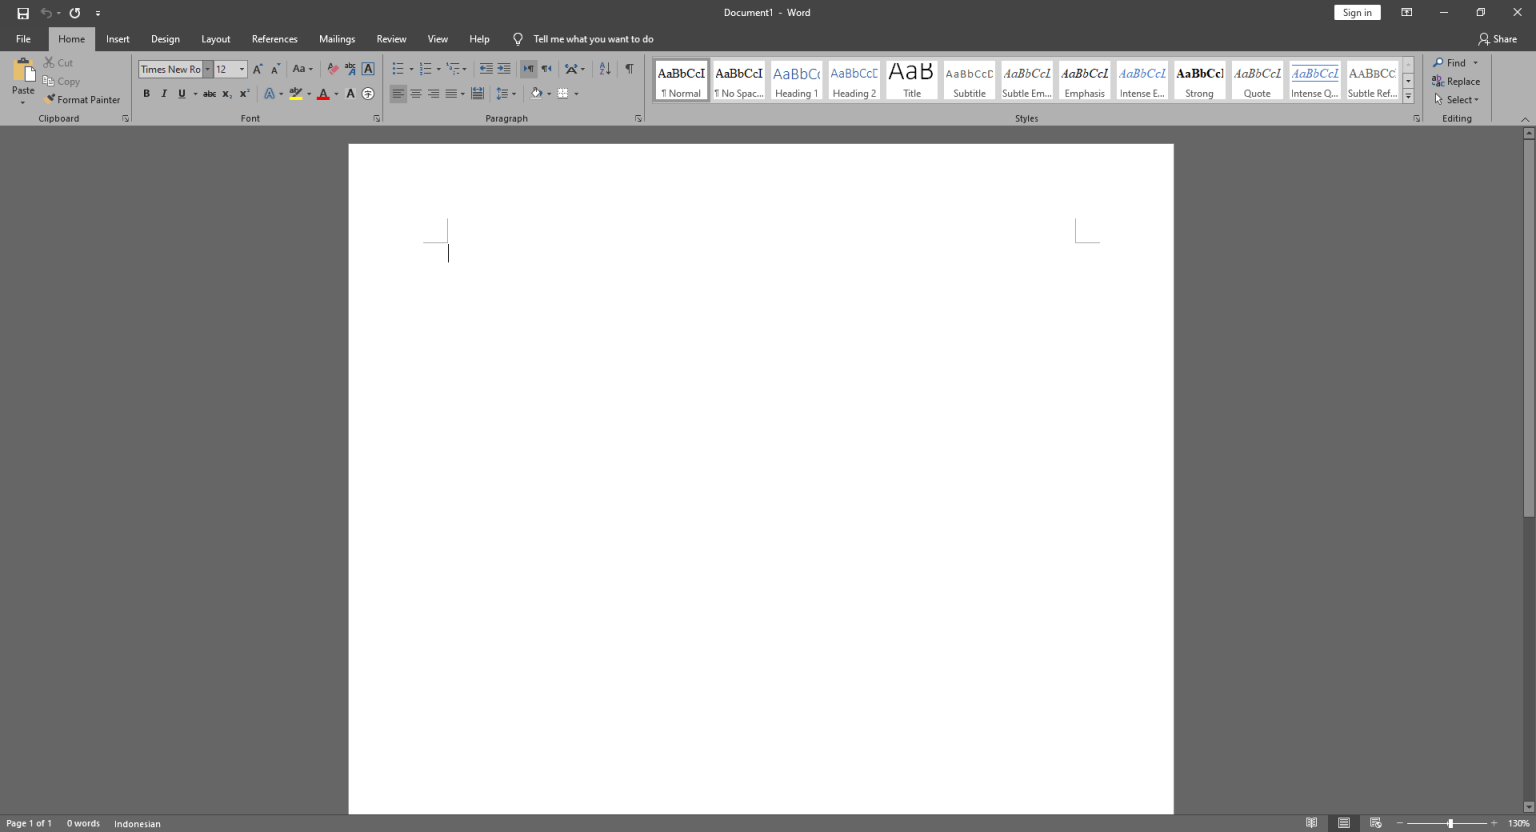Open Ribbon Display Options

coord(1406,13)
